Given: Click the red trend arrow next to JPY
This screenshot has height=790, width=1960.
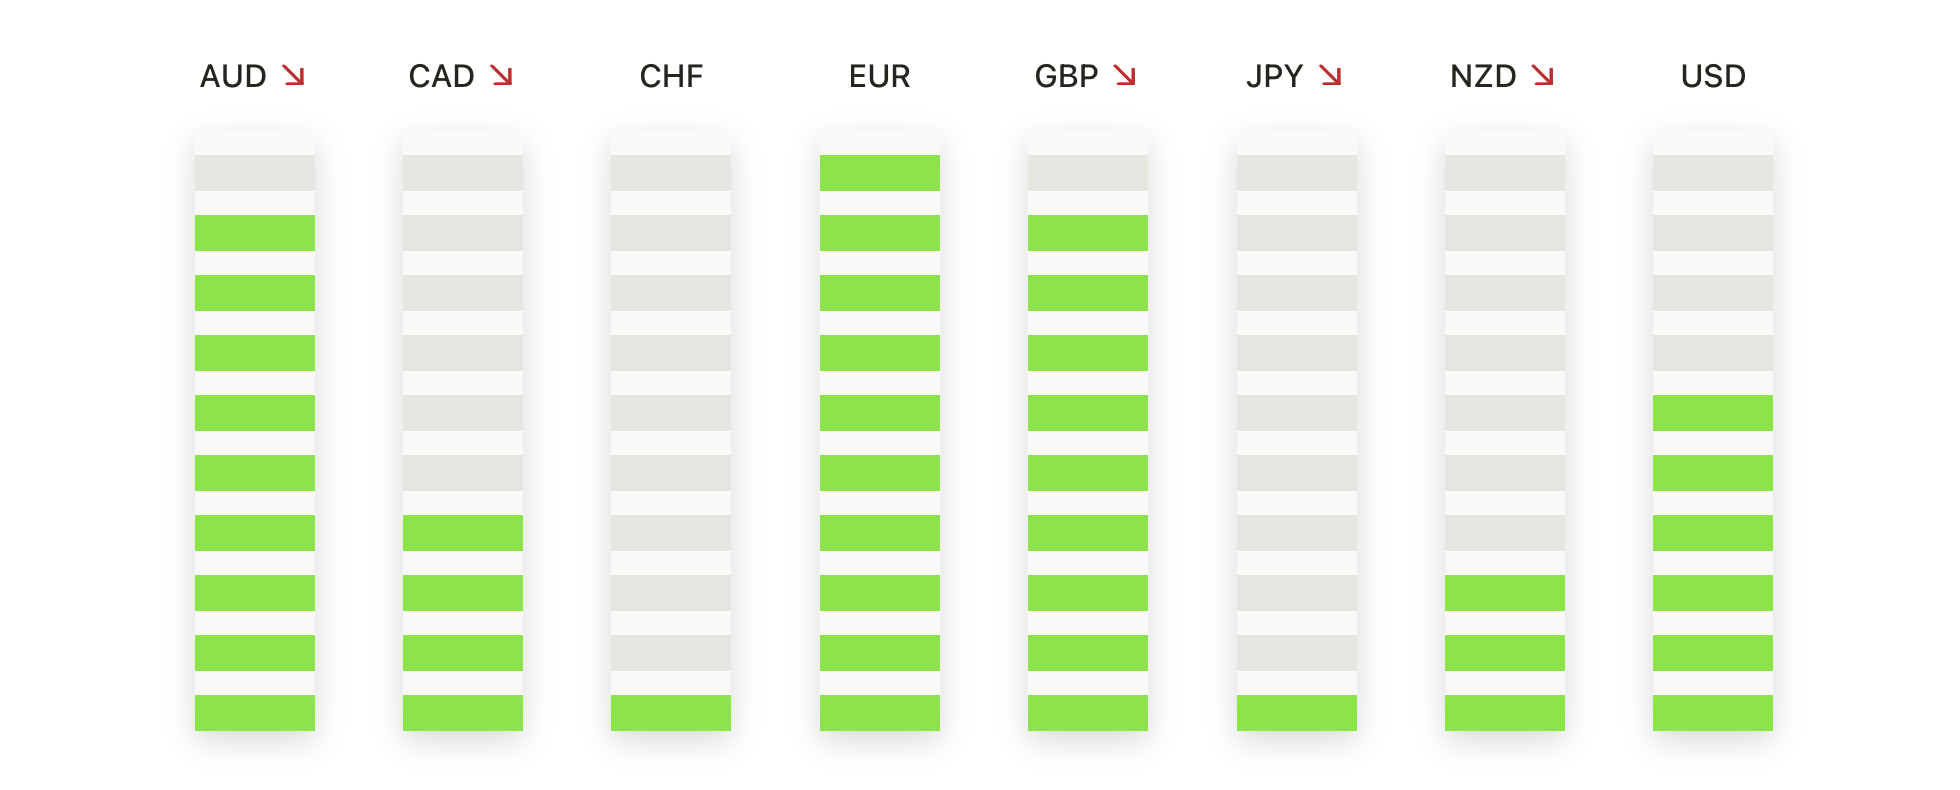Looking at the screenshot, I should [x=1330, y=76].
